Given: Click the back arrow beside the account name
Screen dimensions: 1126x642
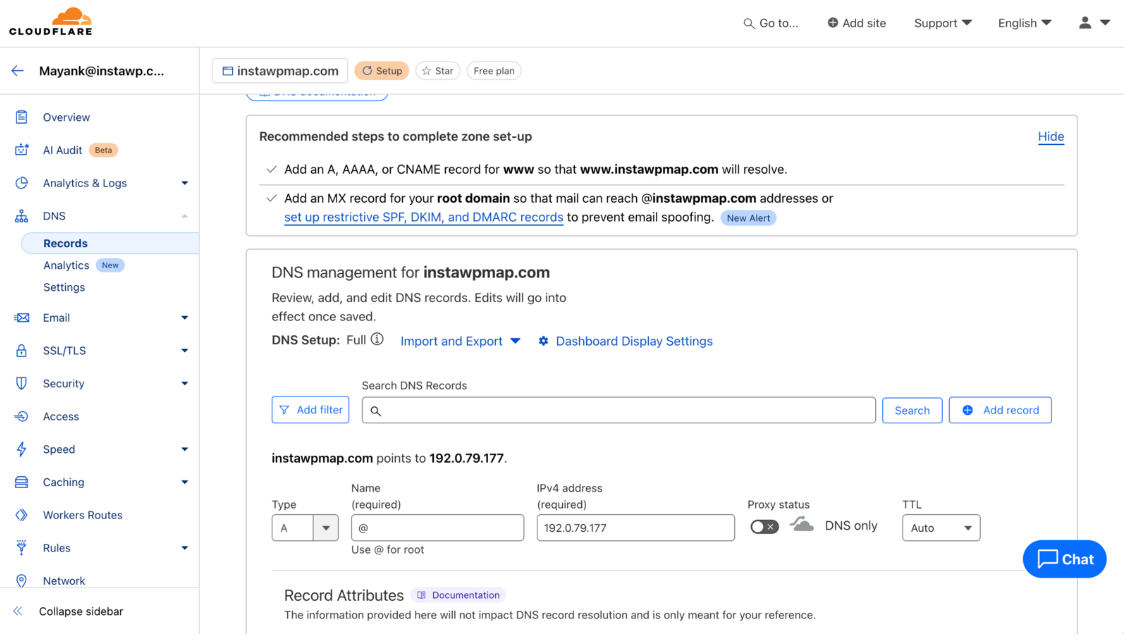Looking at the screenshot, I should 17,70.
